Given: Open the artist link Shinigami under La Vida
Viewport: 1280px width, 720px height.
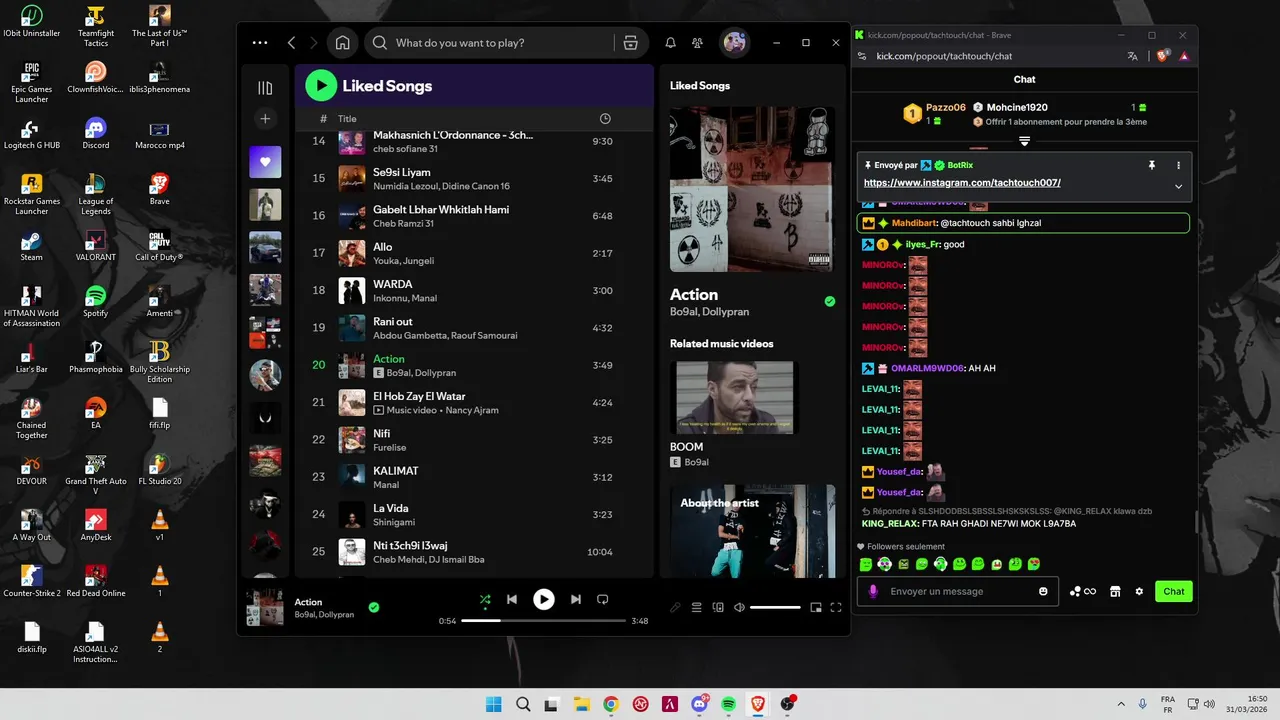Looking at the screenshot, I should pyautogui.click(x=394, y=522).
